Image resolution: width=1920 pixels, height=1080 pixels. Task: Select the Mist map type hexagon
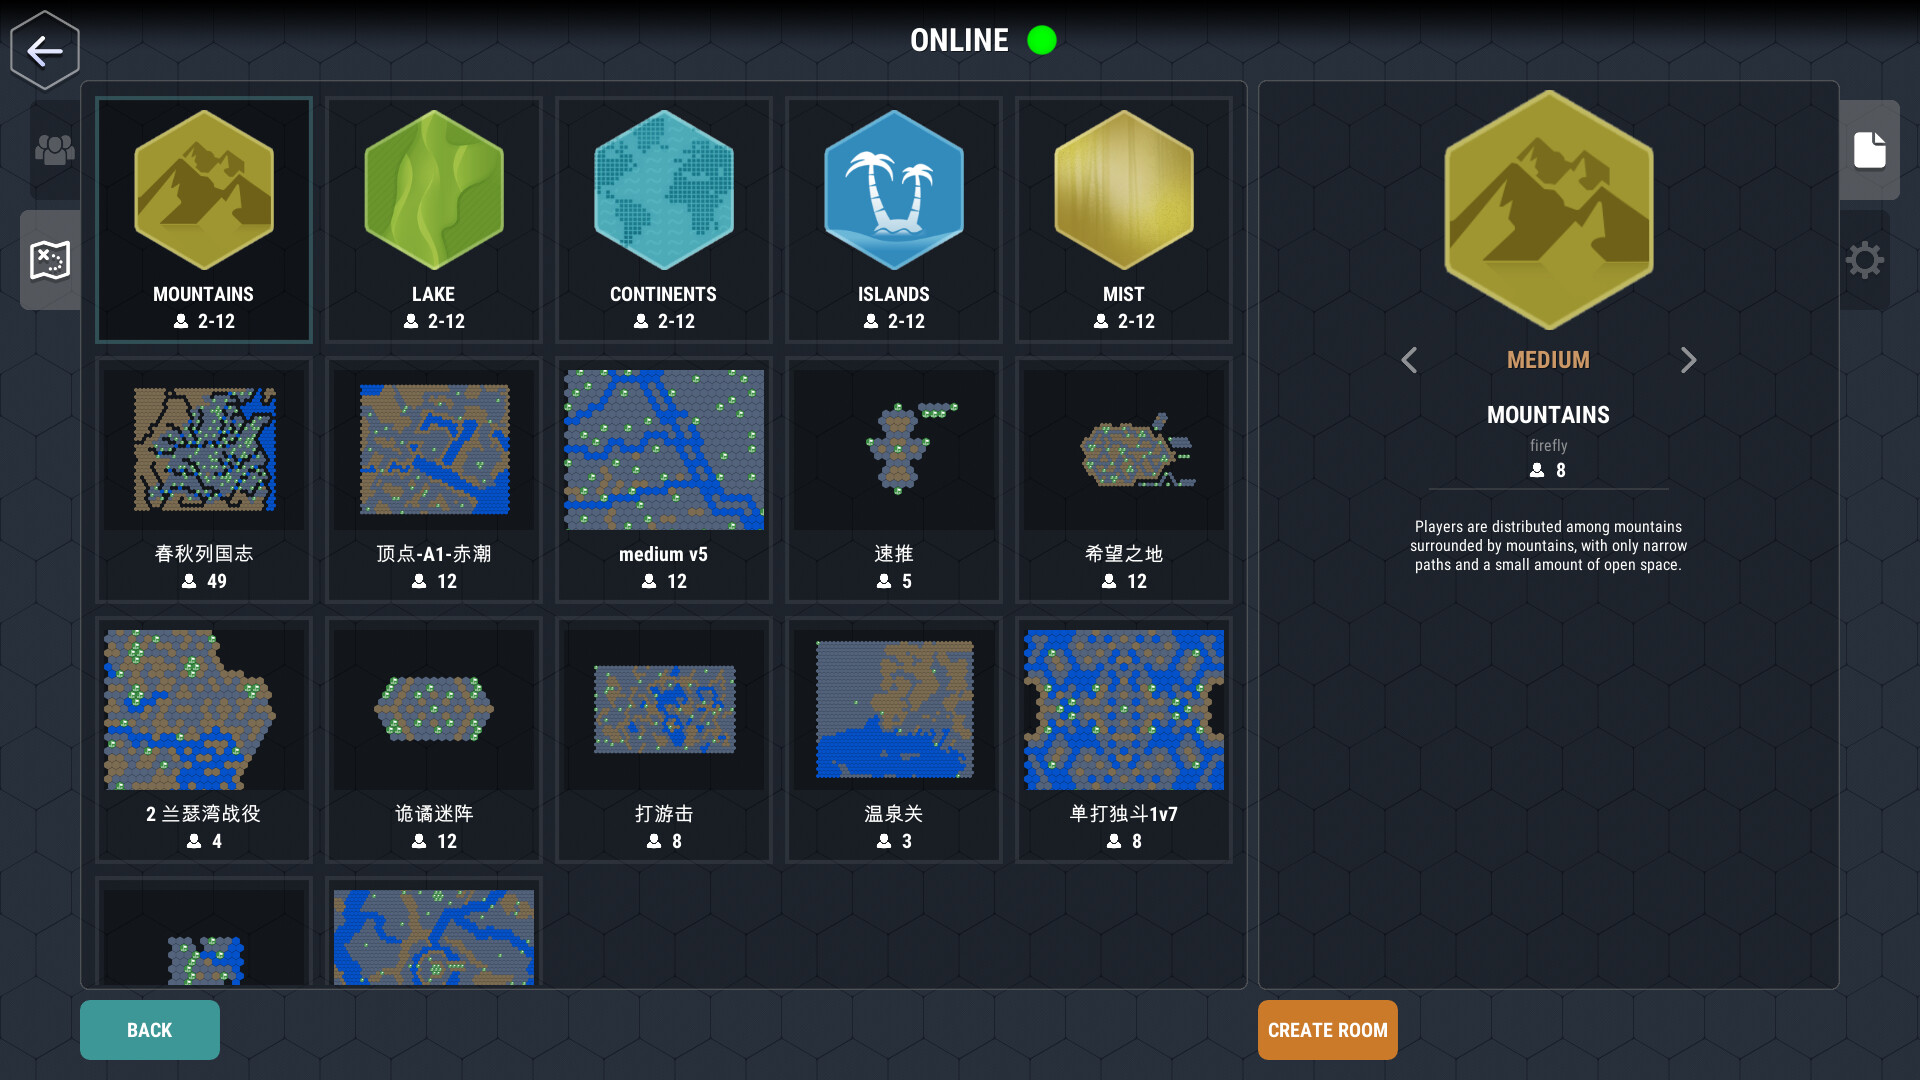pyautogui.click(x=1123, y=192)
